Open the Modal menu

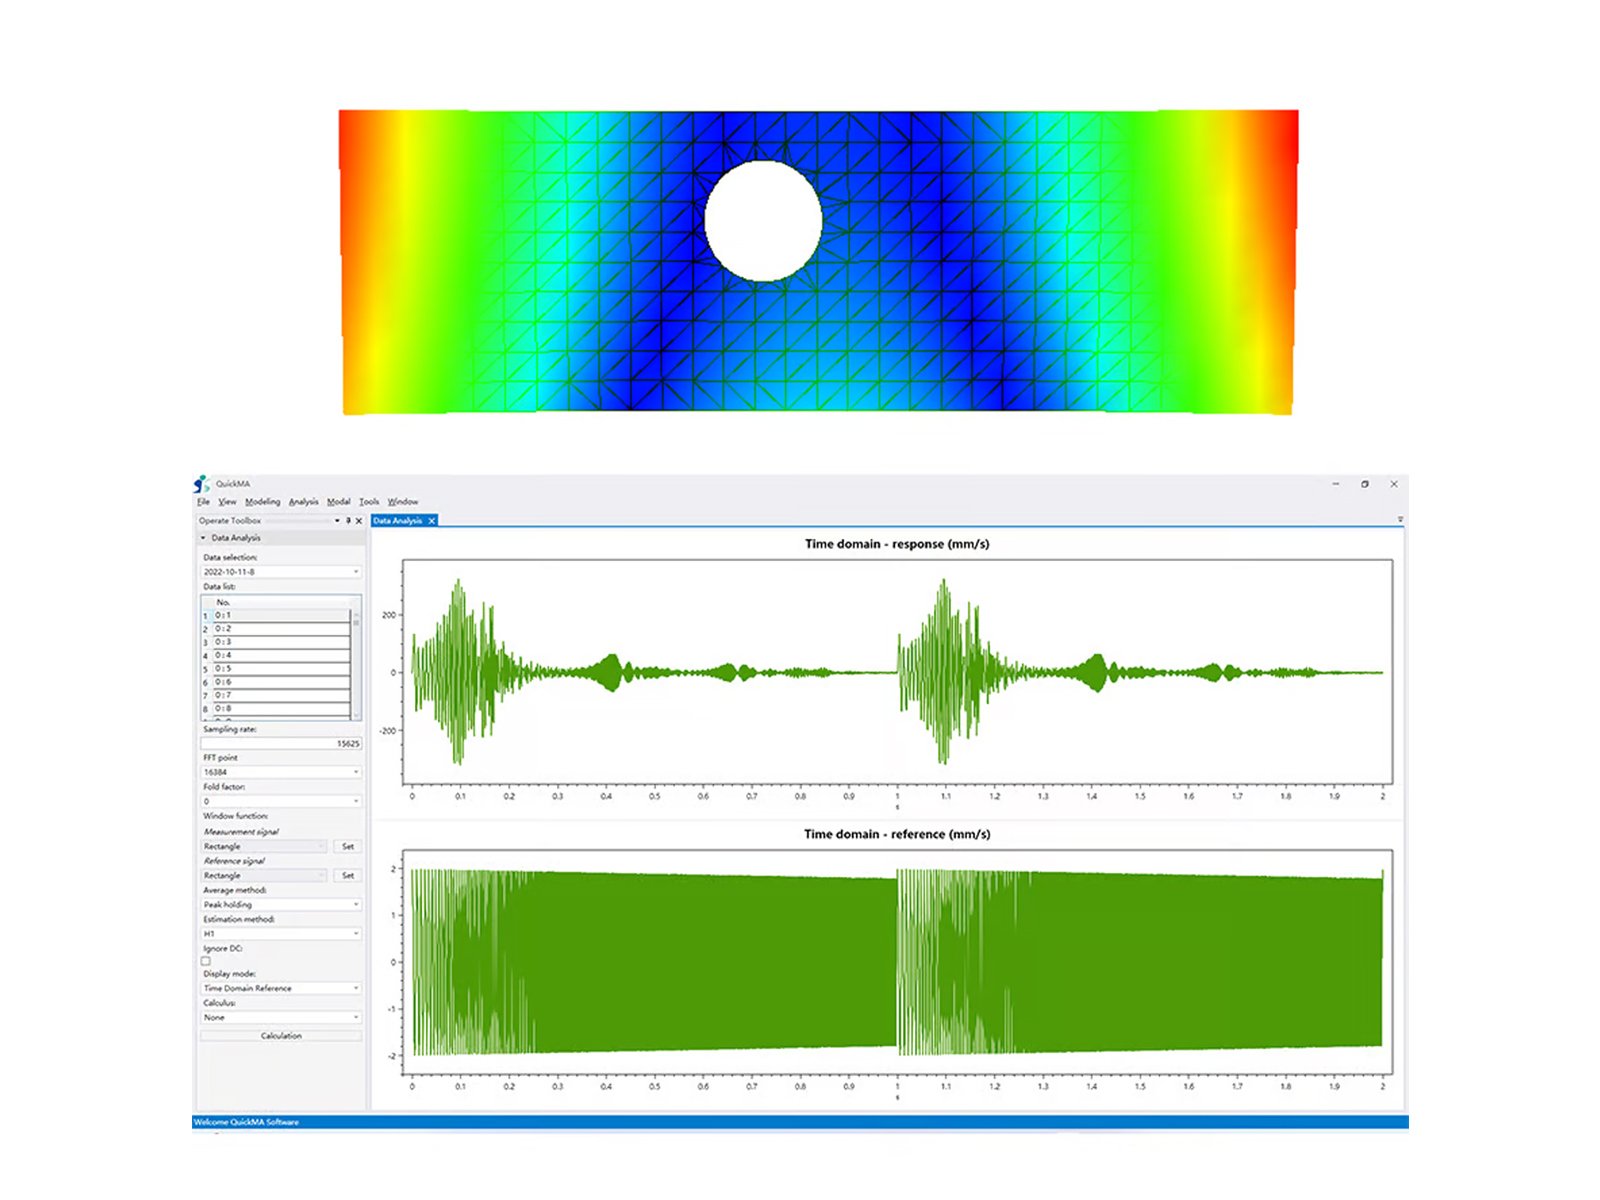(x=338, y=502)
